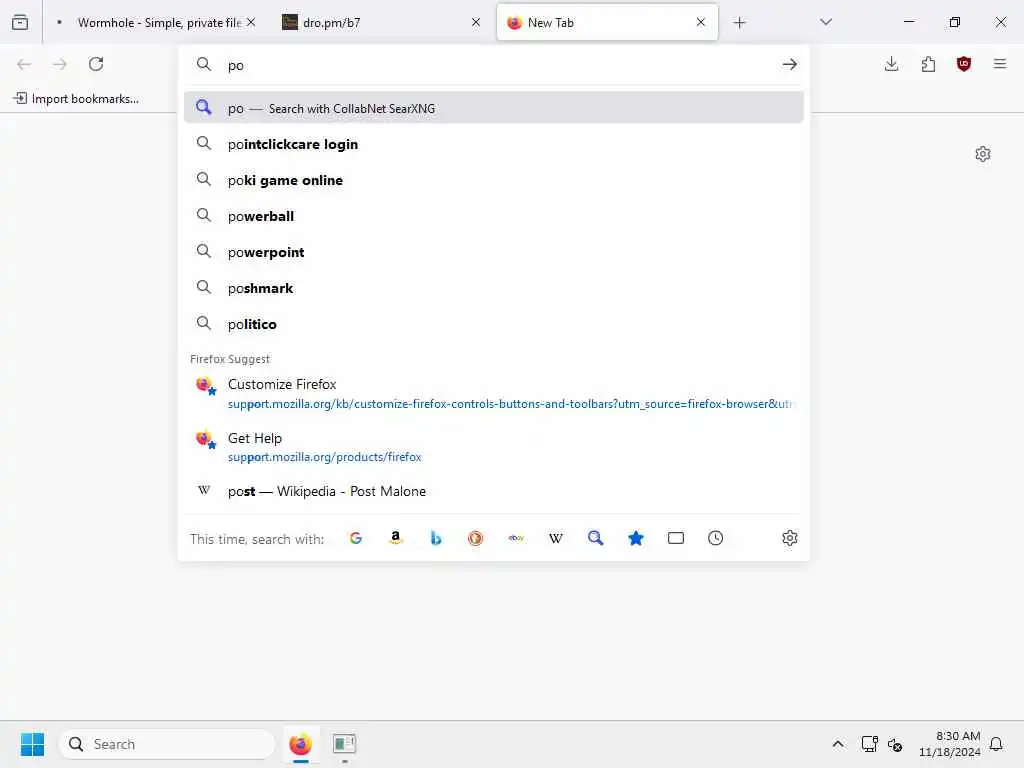Choose 'poshmark' suggestion
1024x768 pixels.
tap(494, 287)
